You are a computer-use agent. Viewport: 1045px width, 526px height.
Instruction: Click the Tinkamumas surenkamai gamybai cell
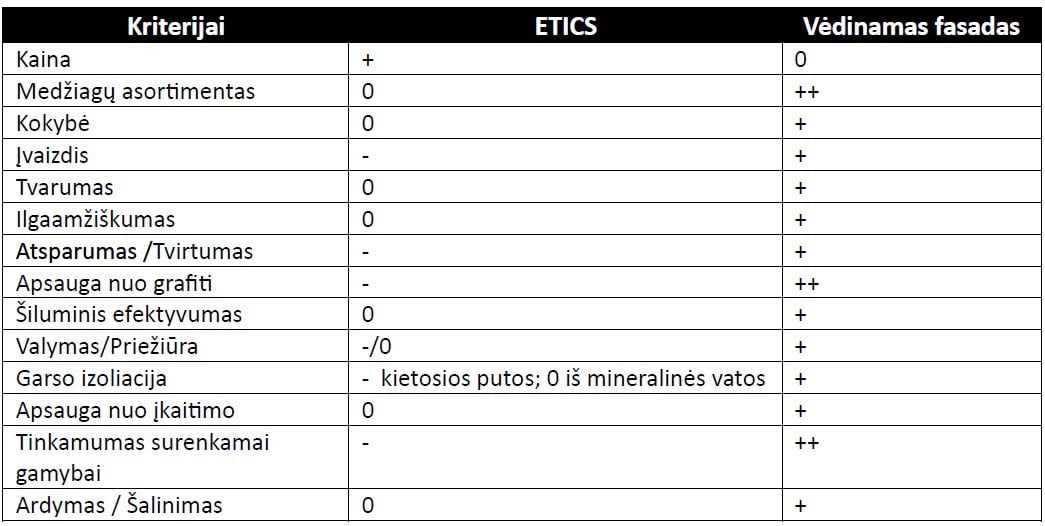[x=143, y=455]
